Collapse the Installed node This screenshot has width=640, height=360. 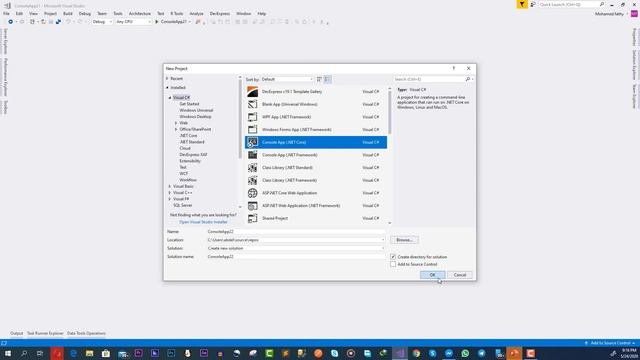pyautogui.click(x=167, y=87)
